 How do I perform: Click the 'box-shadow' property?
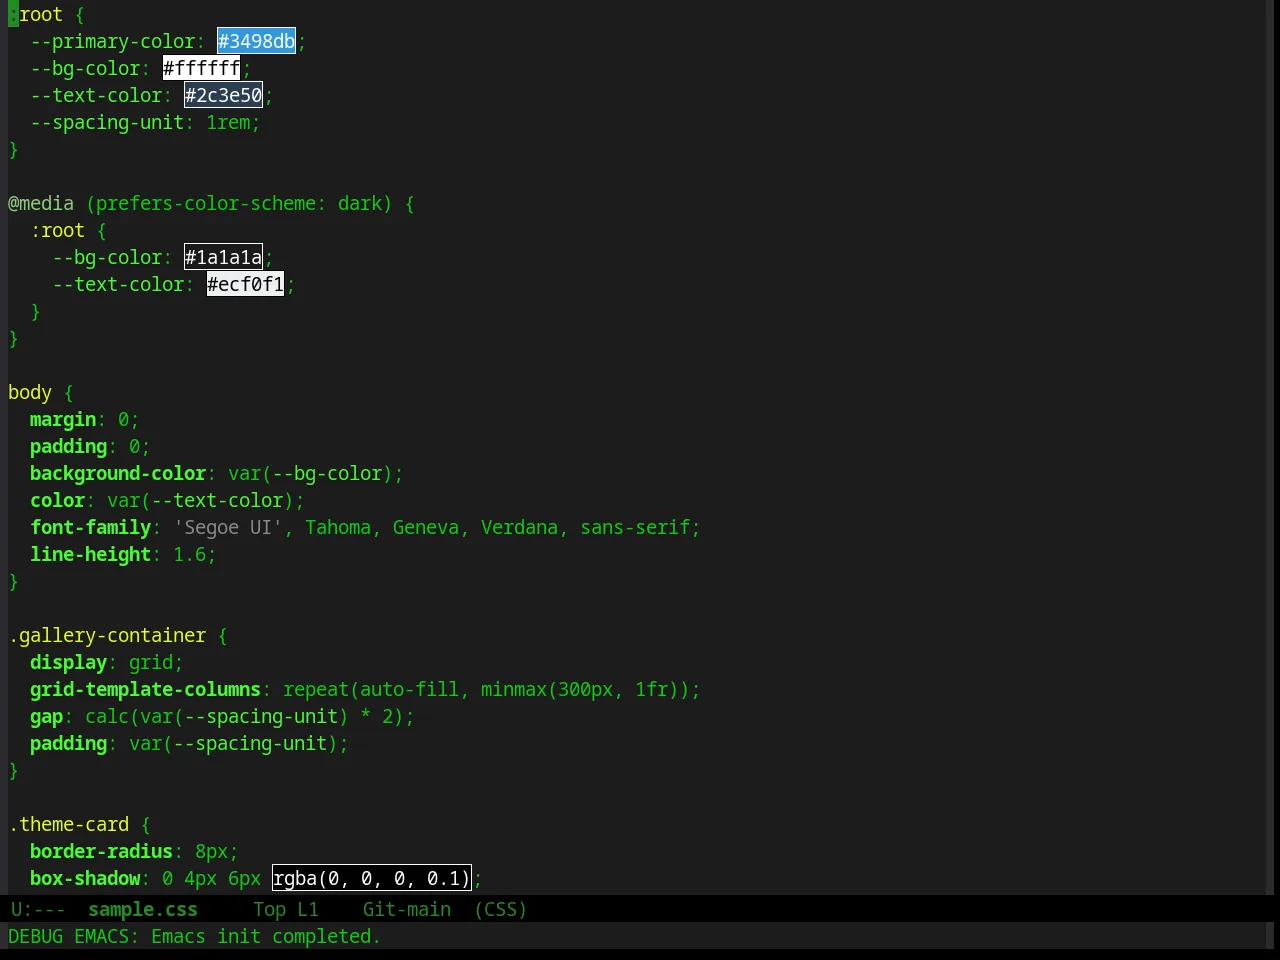85,878
